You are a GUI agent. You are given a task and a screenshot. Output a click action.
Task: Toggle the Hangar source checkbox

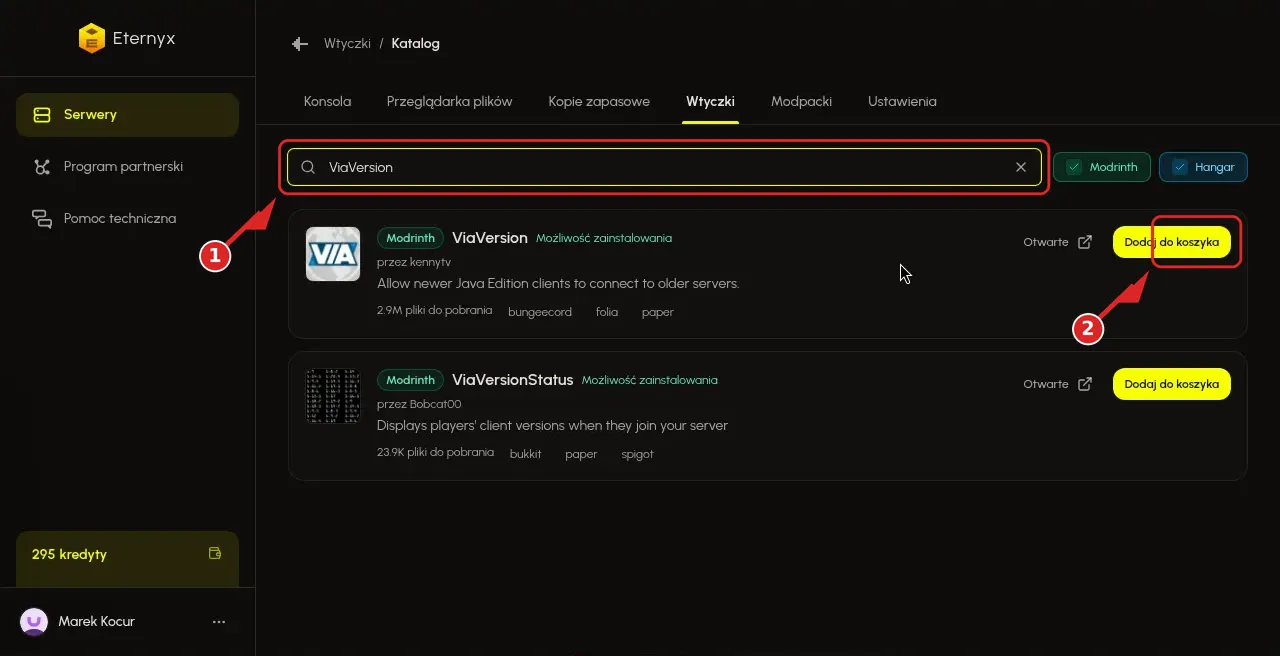click(x=1203, y=167)
